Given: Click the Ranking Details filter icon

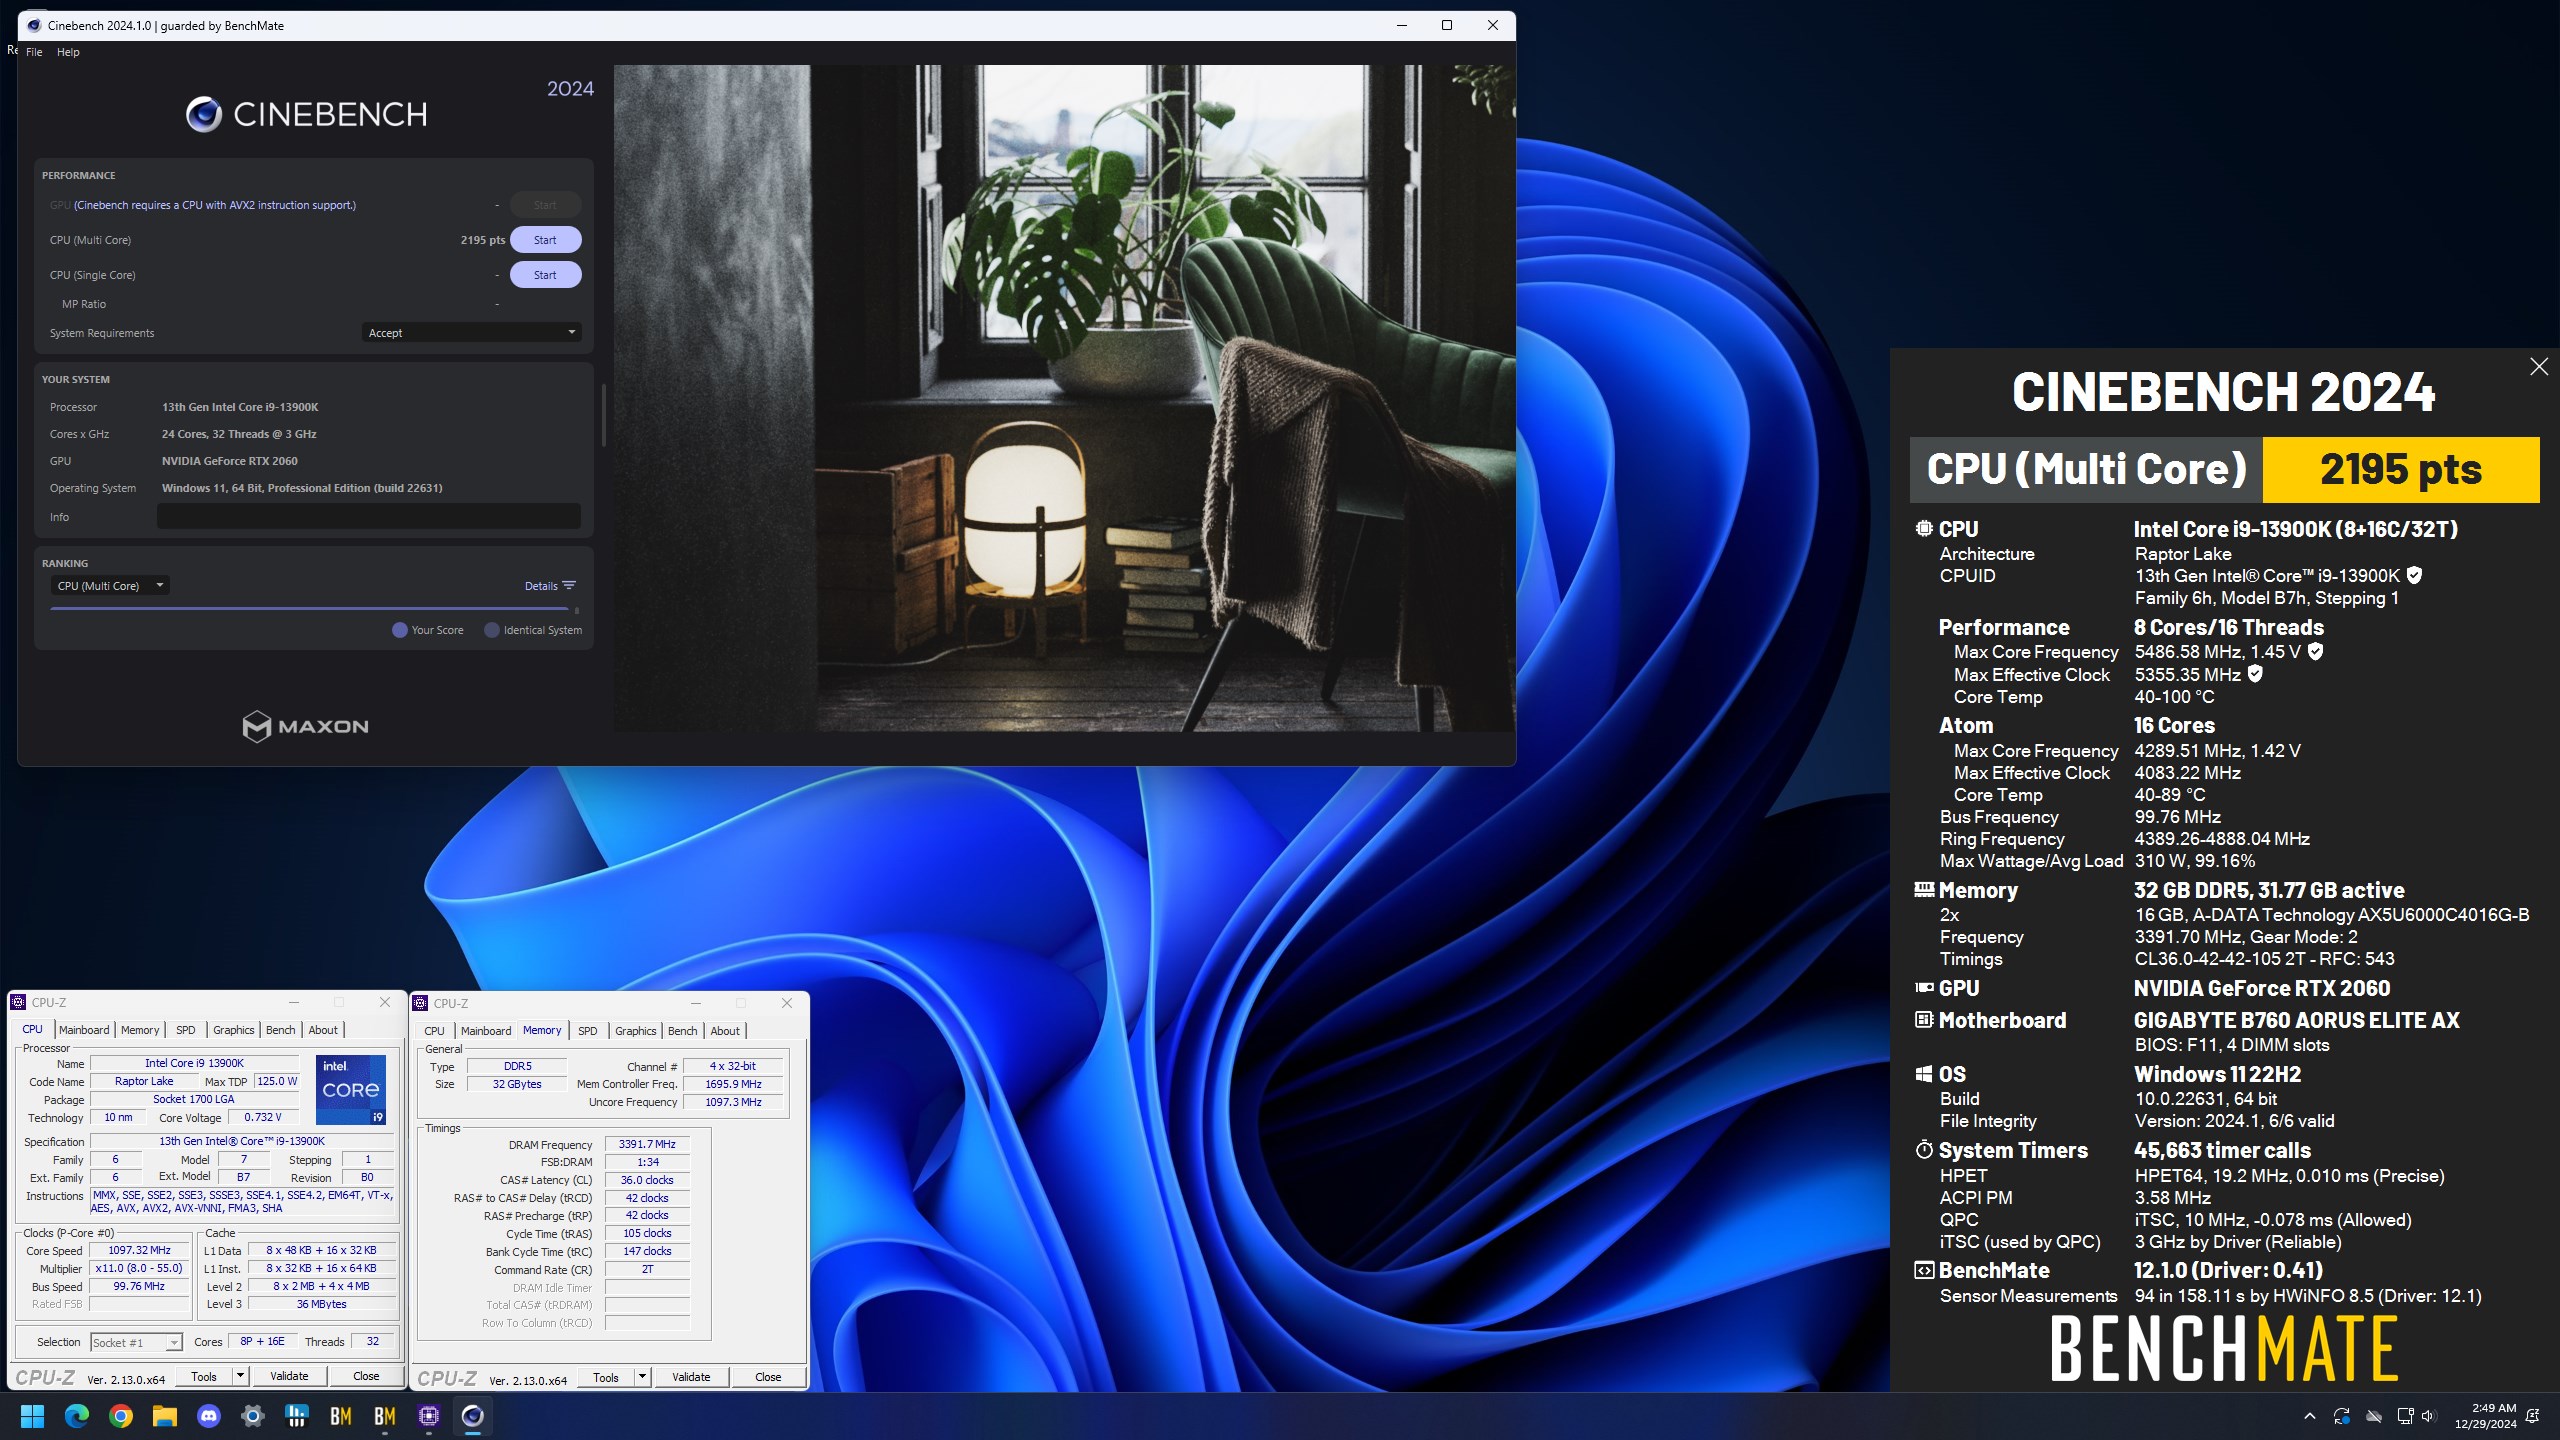Looking at the screenshot, I should 569,586.
